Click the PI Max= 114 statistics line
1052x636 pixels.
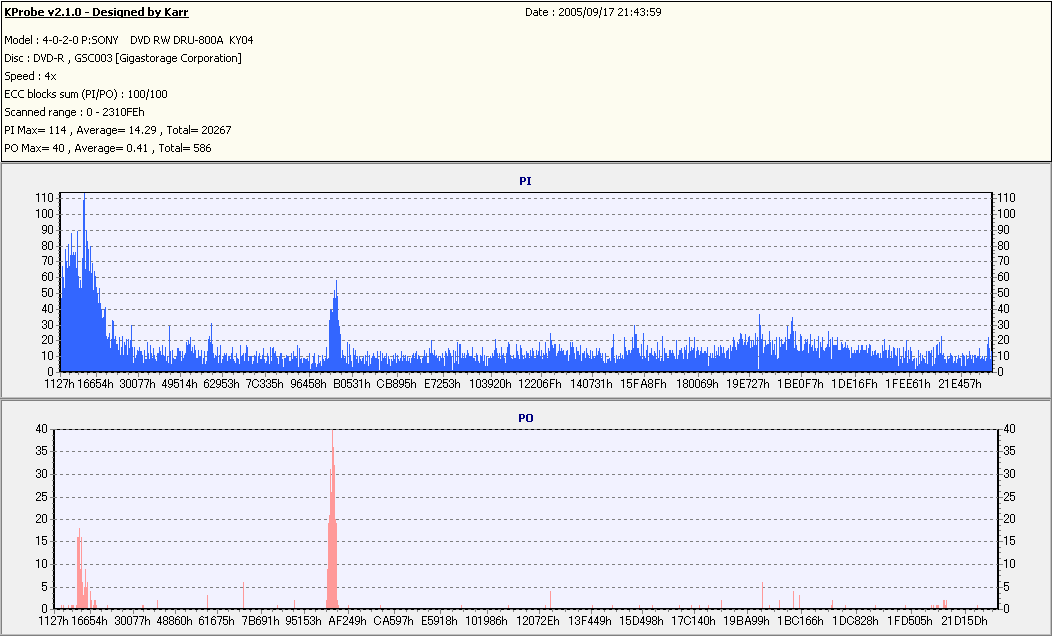[117, 130]
